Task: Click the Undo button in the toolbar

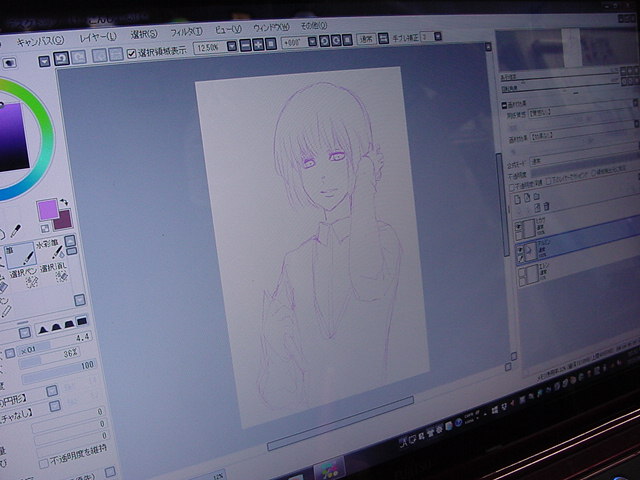Action: tap(61, 59)
